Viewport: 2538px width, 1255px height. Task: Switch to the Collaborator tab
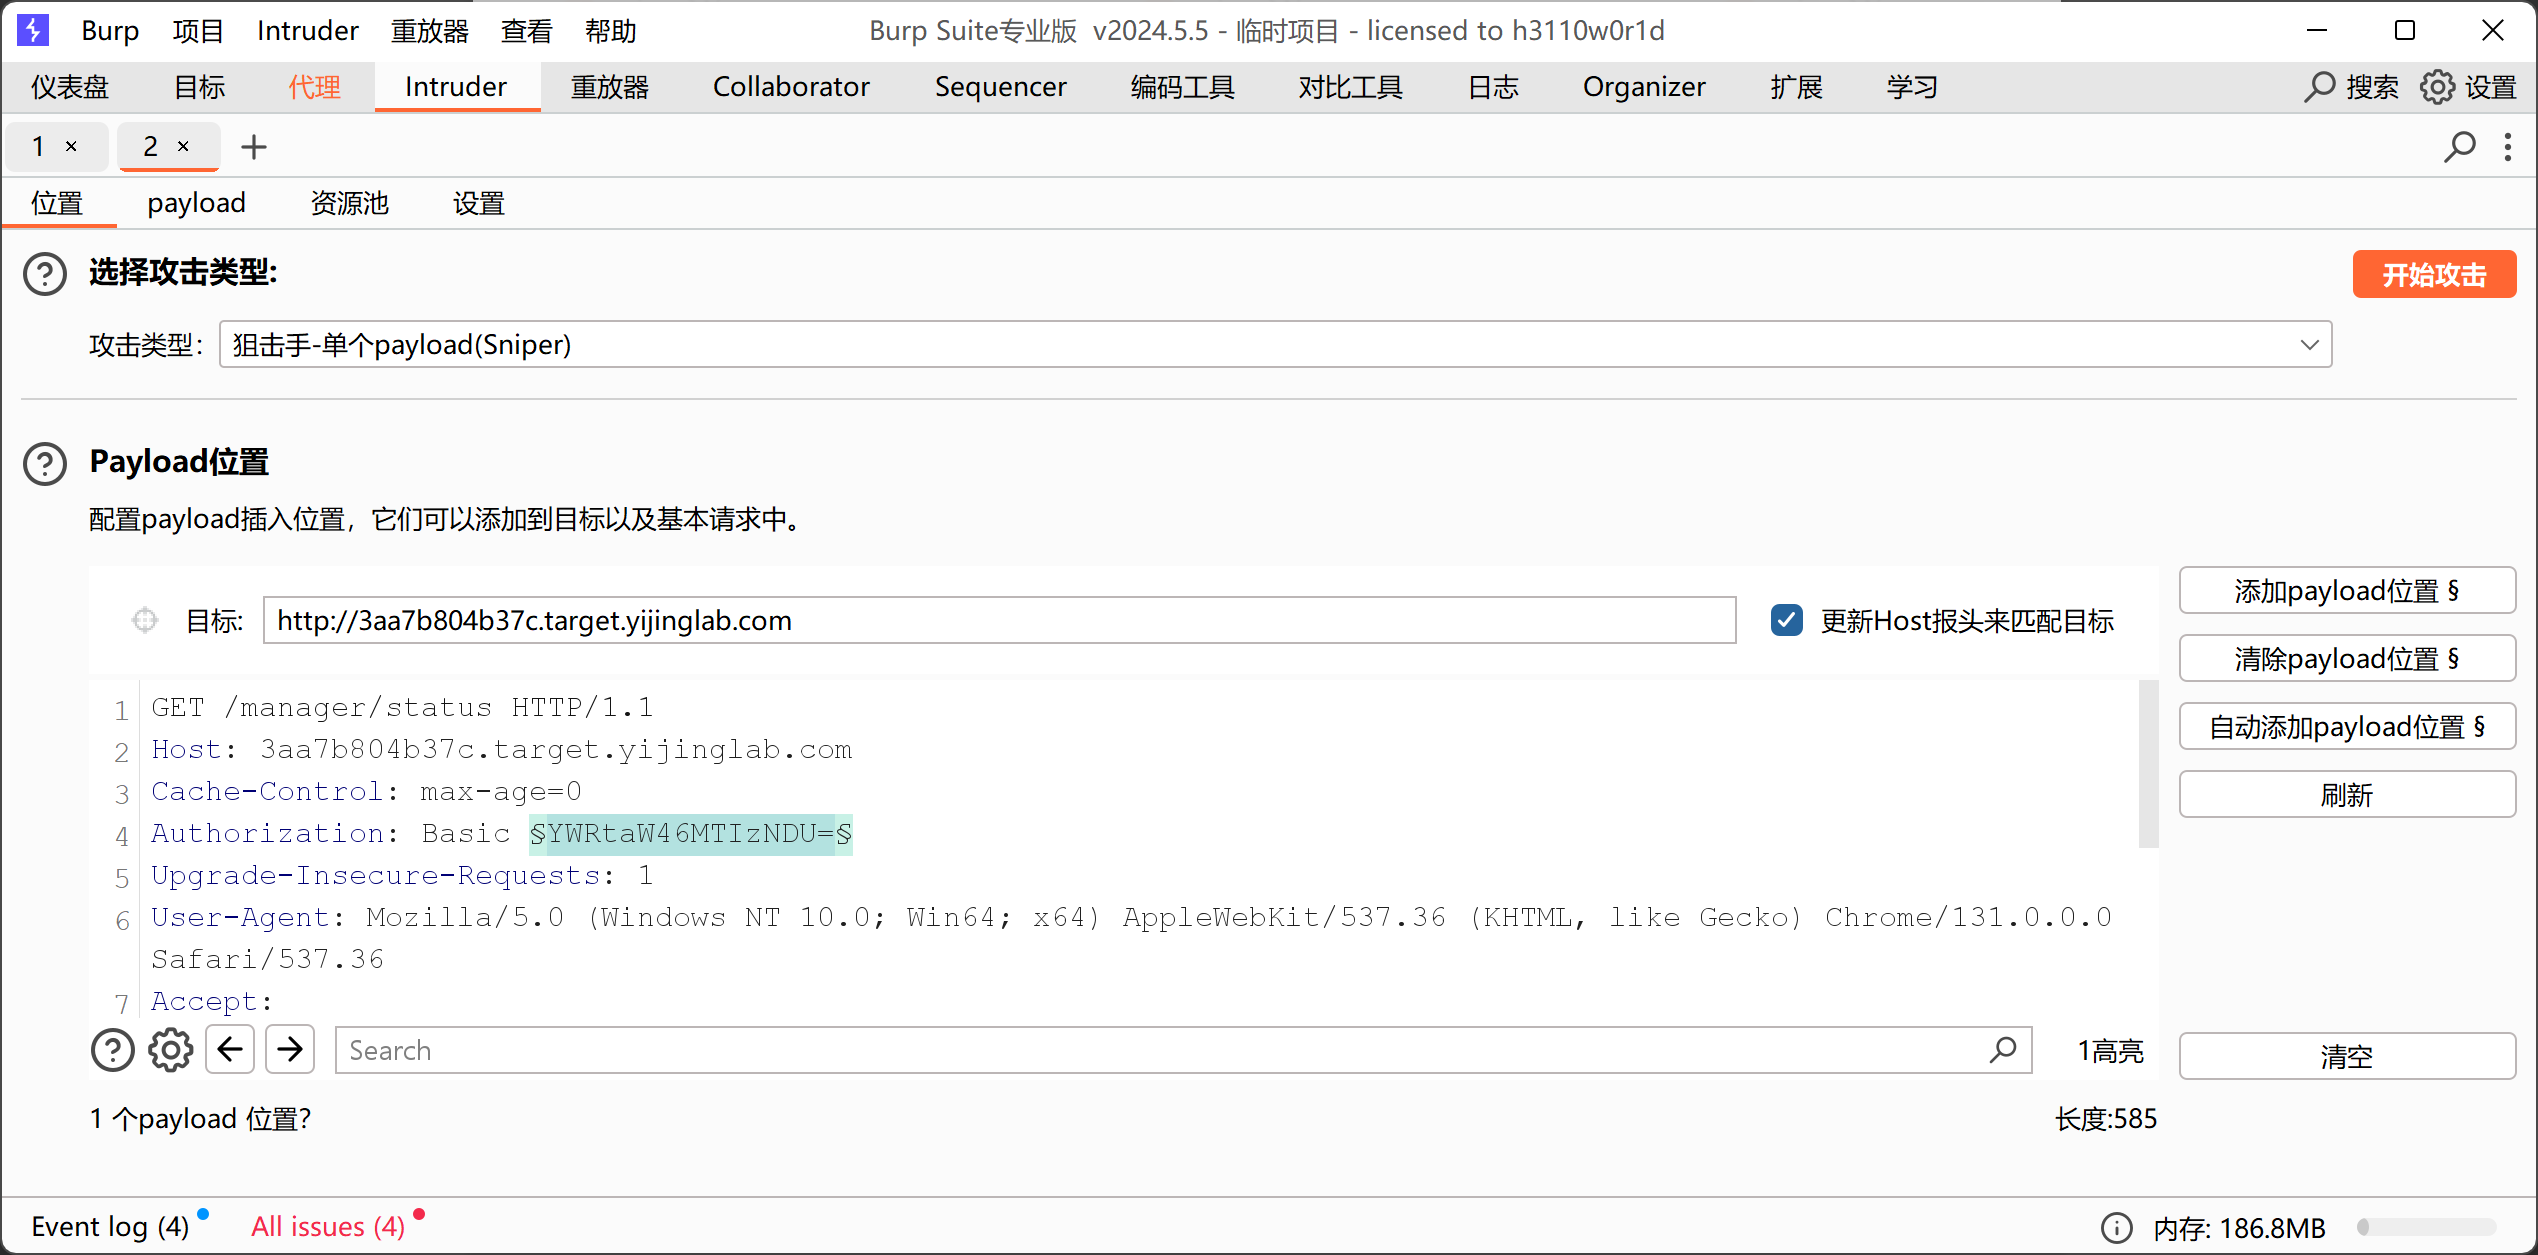(x=791, y=87)
